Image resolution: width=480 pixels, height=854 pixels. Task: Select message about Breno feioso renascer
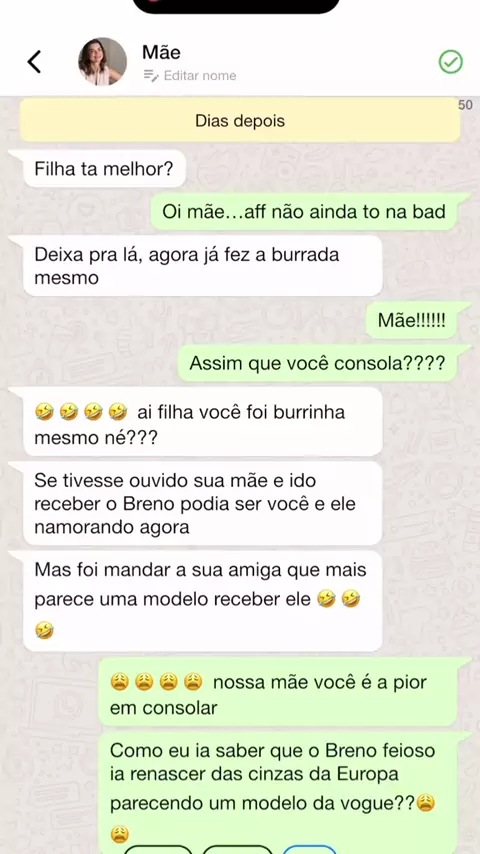278,792
